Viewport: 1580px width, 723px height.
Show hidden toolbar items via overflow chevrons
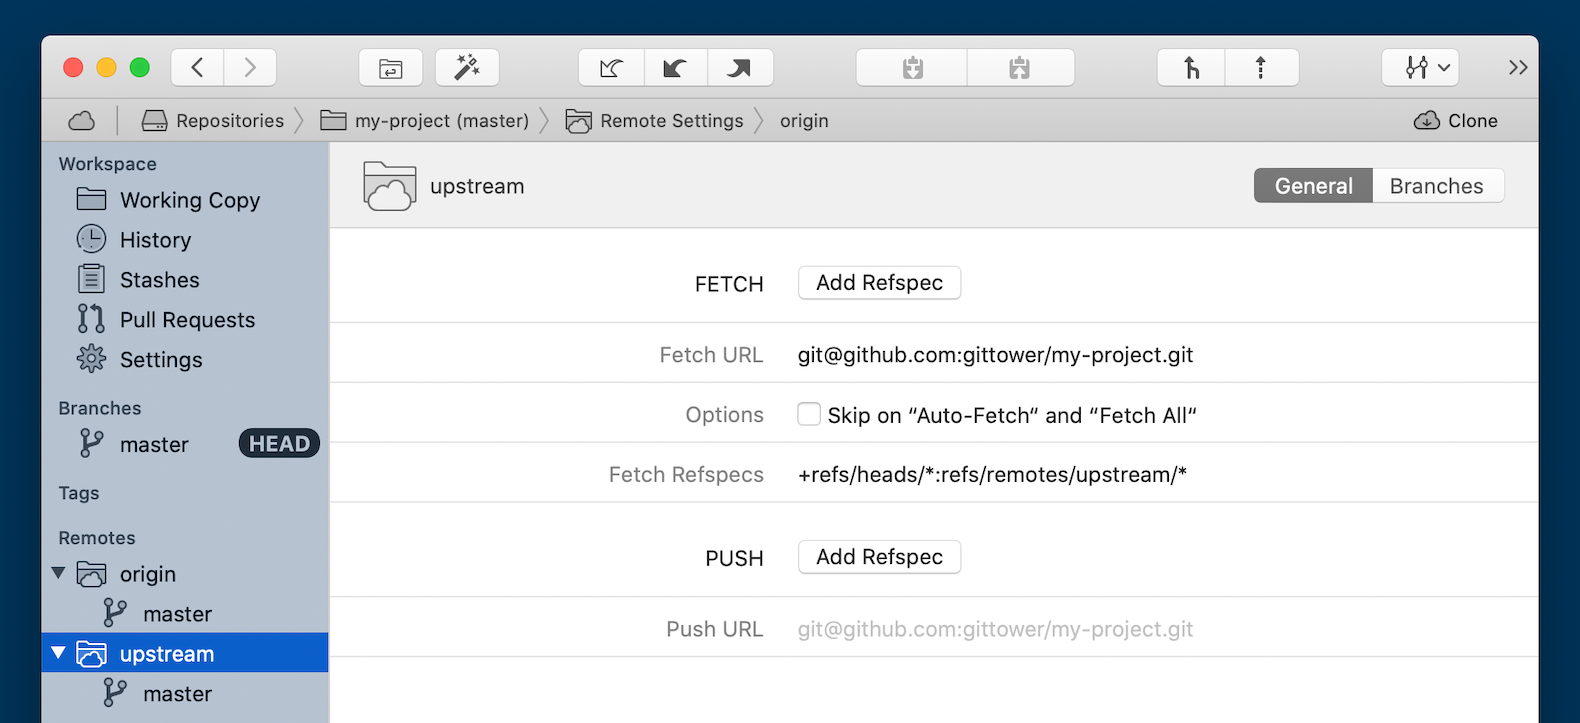[1517, 68]
